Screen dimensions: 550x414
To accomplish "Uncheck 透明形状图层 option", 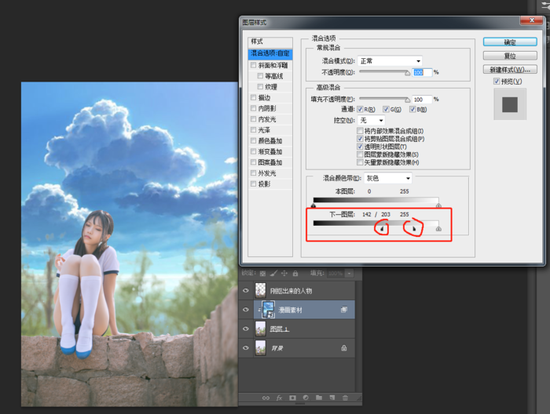I will click(360, 147).
